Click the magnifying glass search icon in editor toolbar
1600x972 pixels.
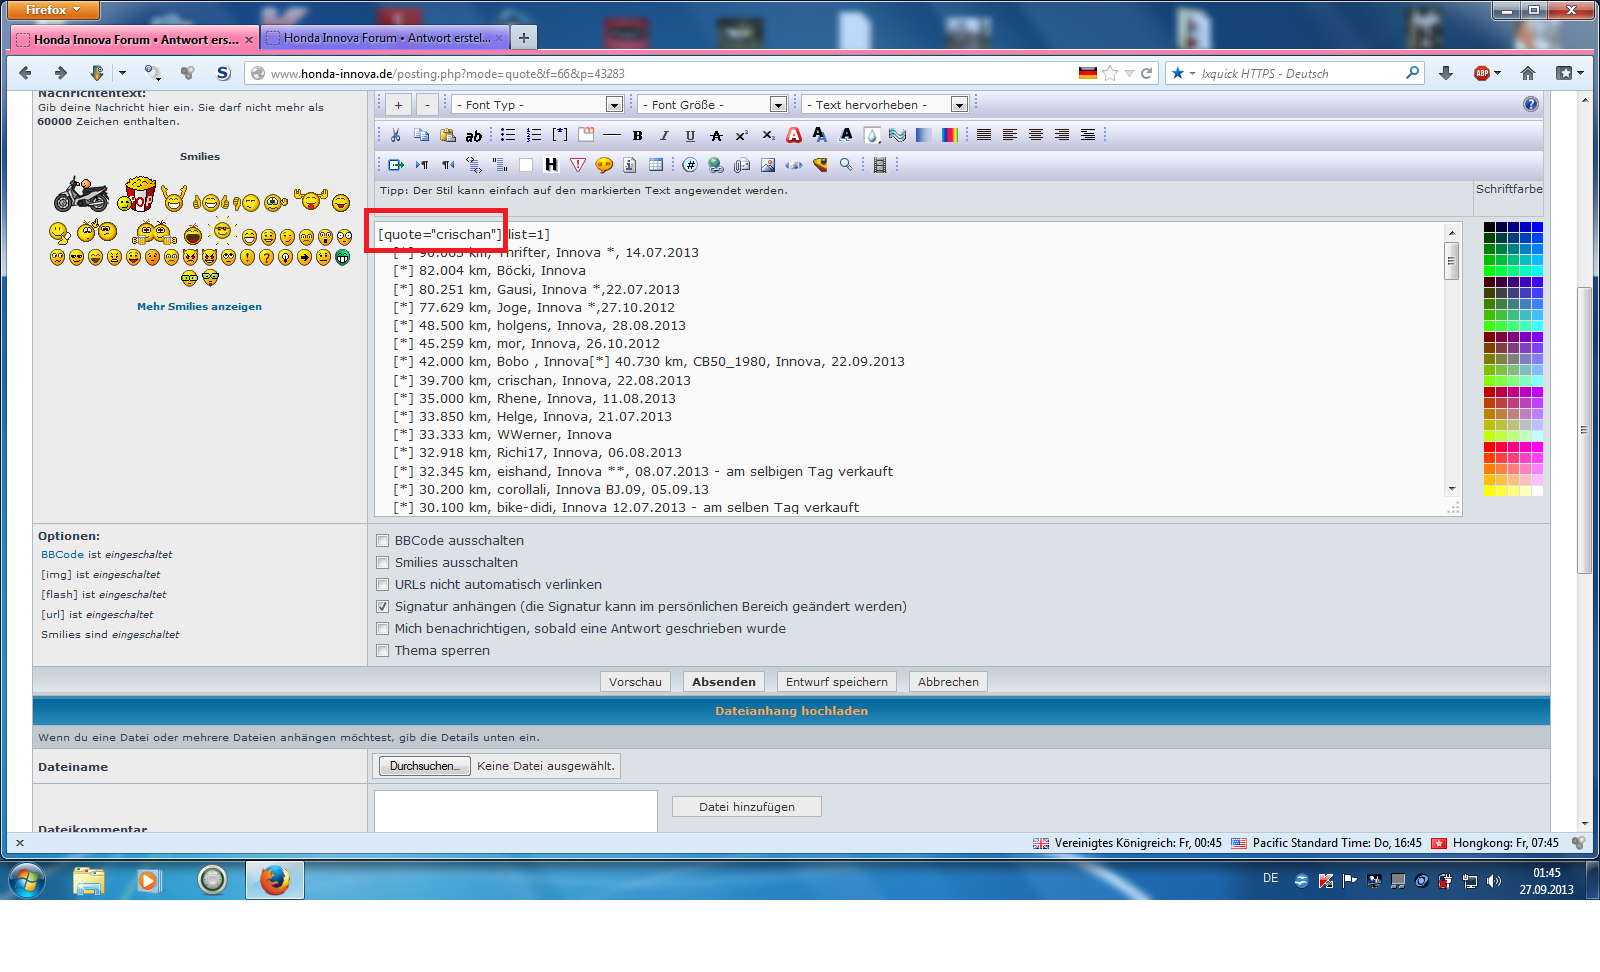(846, 165)
